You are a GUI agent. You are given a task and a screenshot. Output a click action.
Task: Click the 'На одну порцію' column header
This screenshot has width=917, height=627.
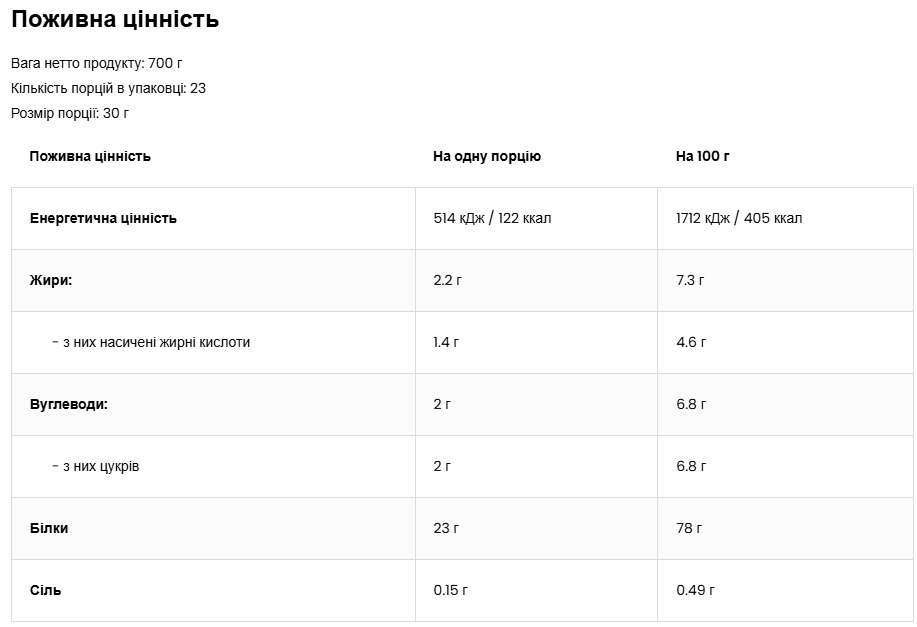(487, 156)
